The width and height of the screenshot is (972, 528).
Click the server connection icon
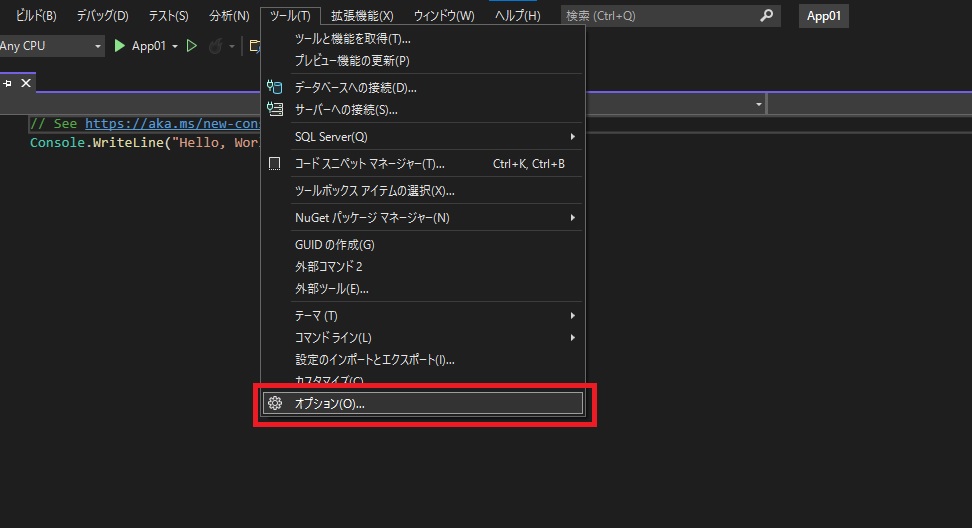pos(275,110)
